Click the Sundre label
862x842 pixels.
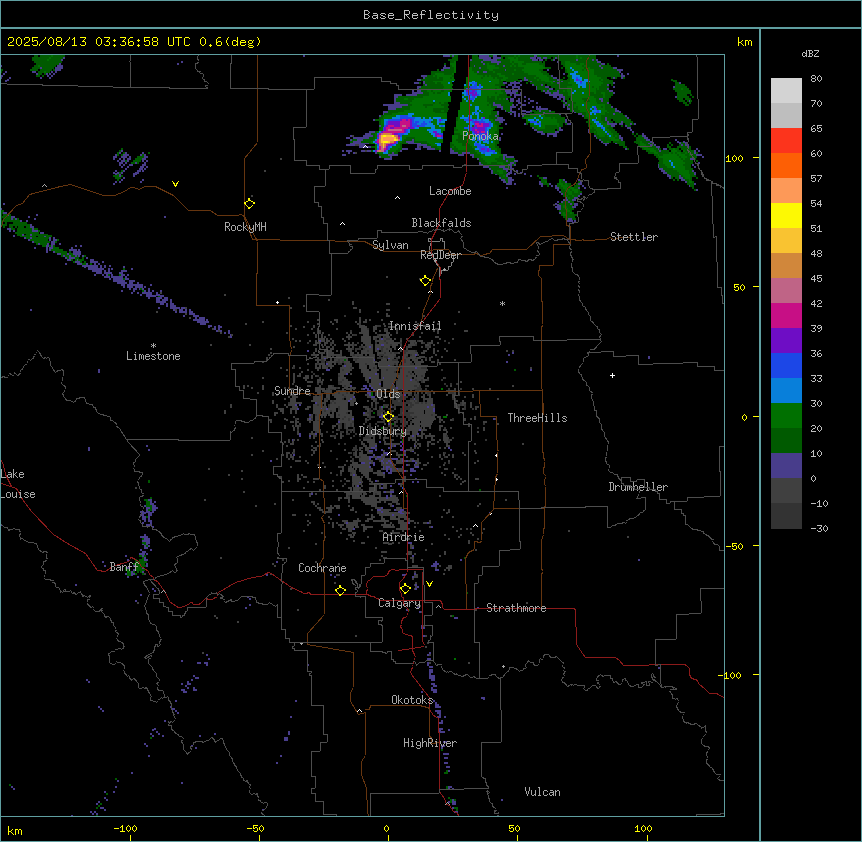pyautogui.click(x=292, y=391)
